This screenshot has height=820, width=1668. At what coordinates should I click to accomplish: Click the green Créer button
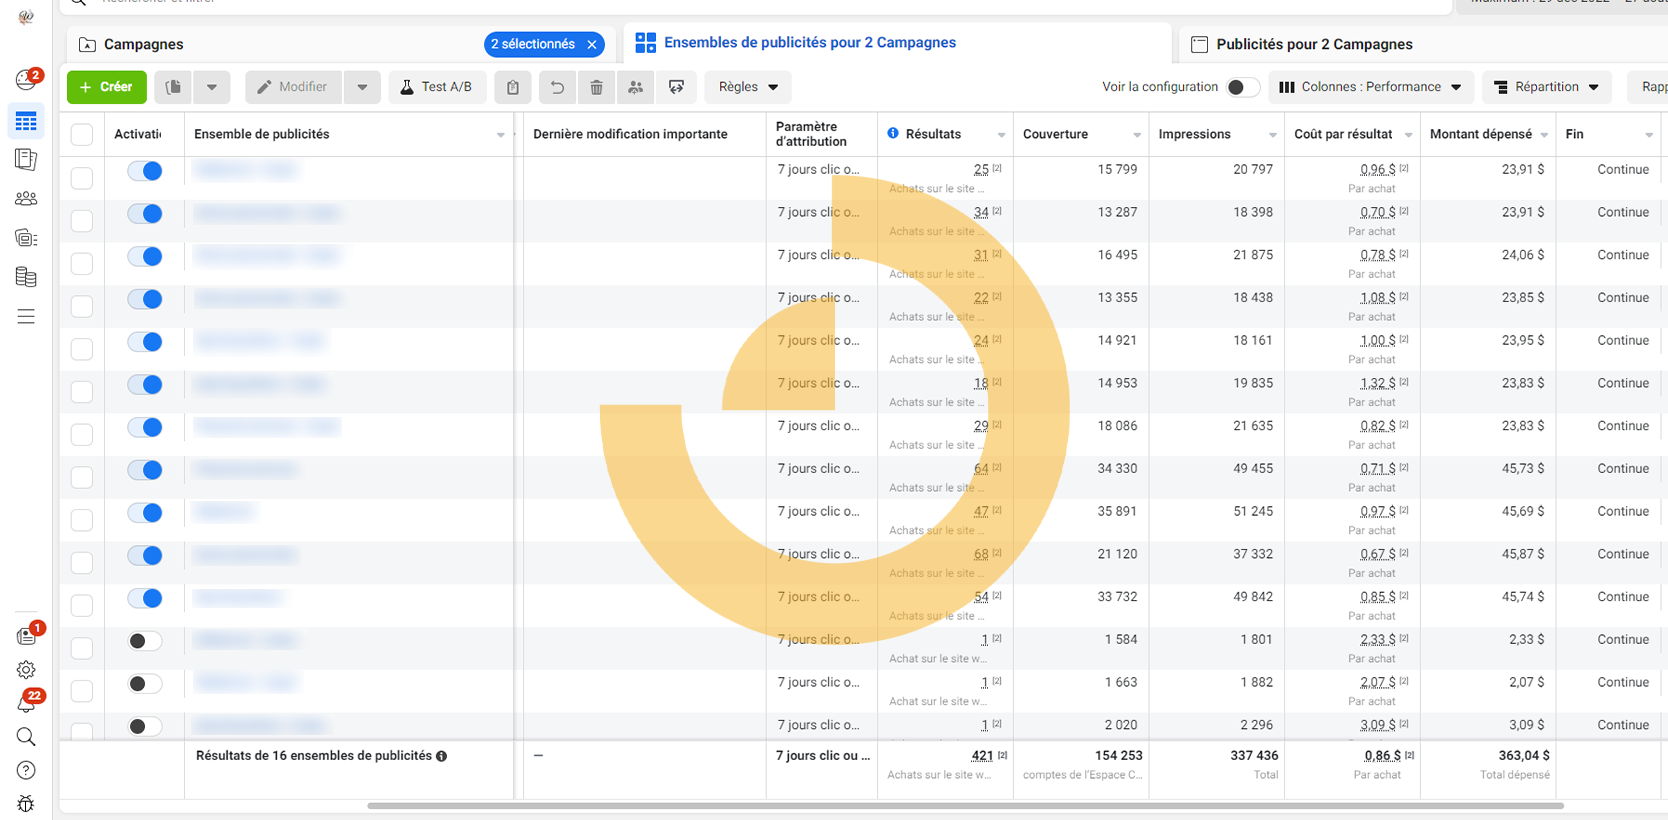click(x=107, y=87)
